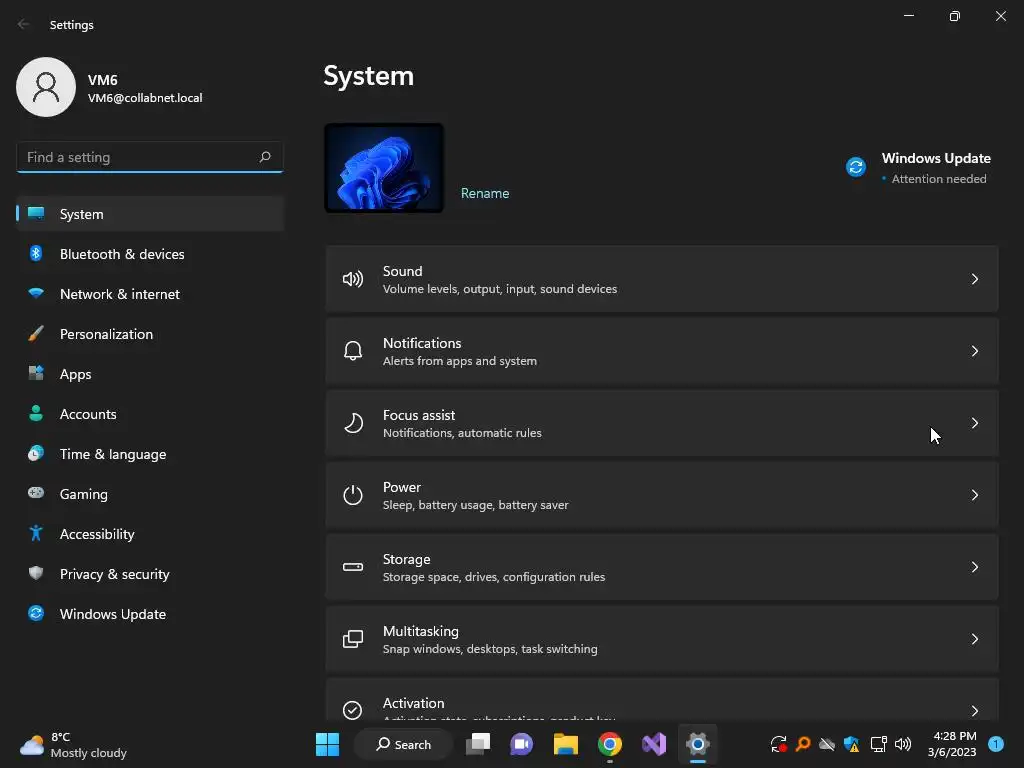Open Focus assist via its chevron
Image resolution: width=1024 pixels, height=768 pixels.
[x=974, y=423]
